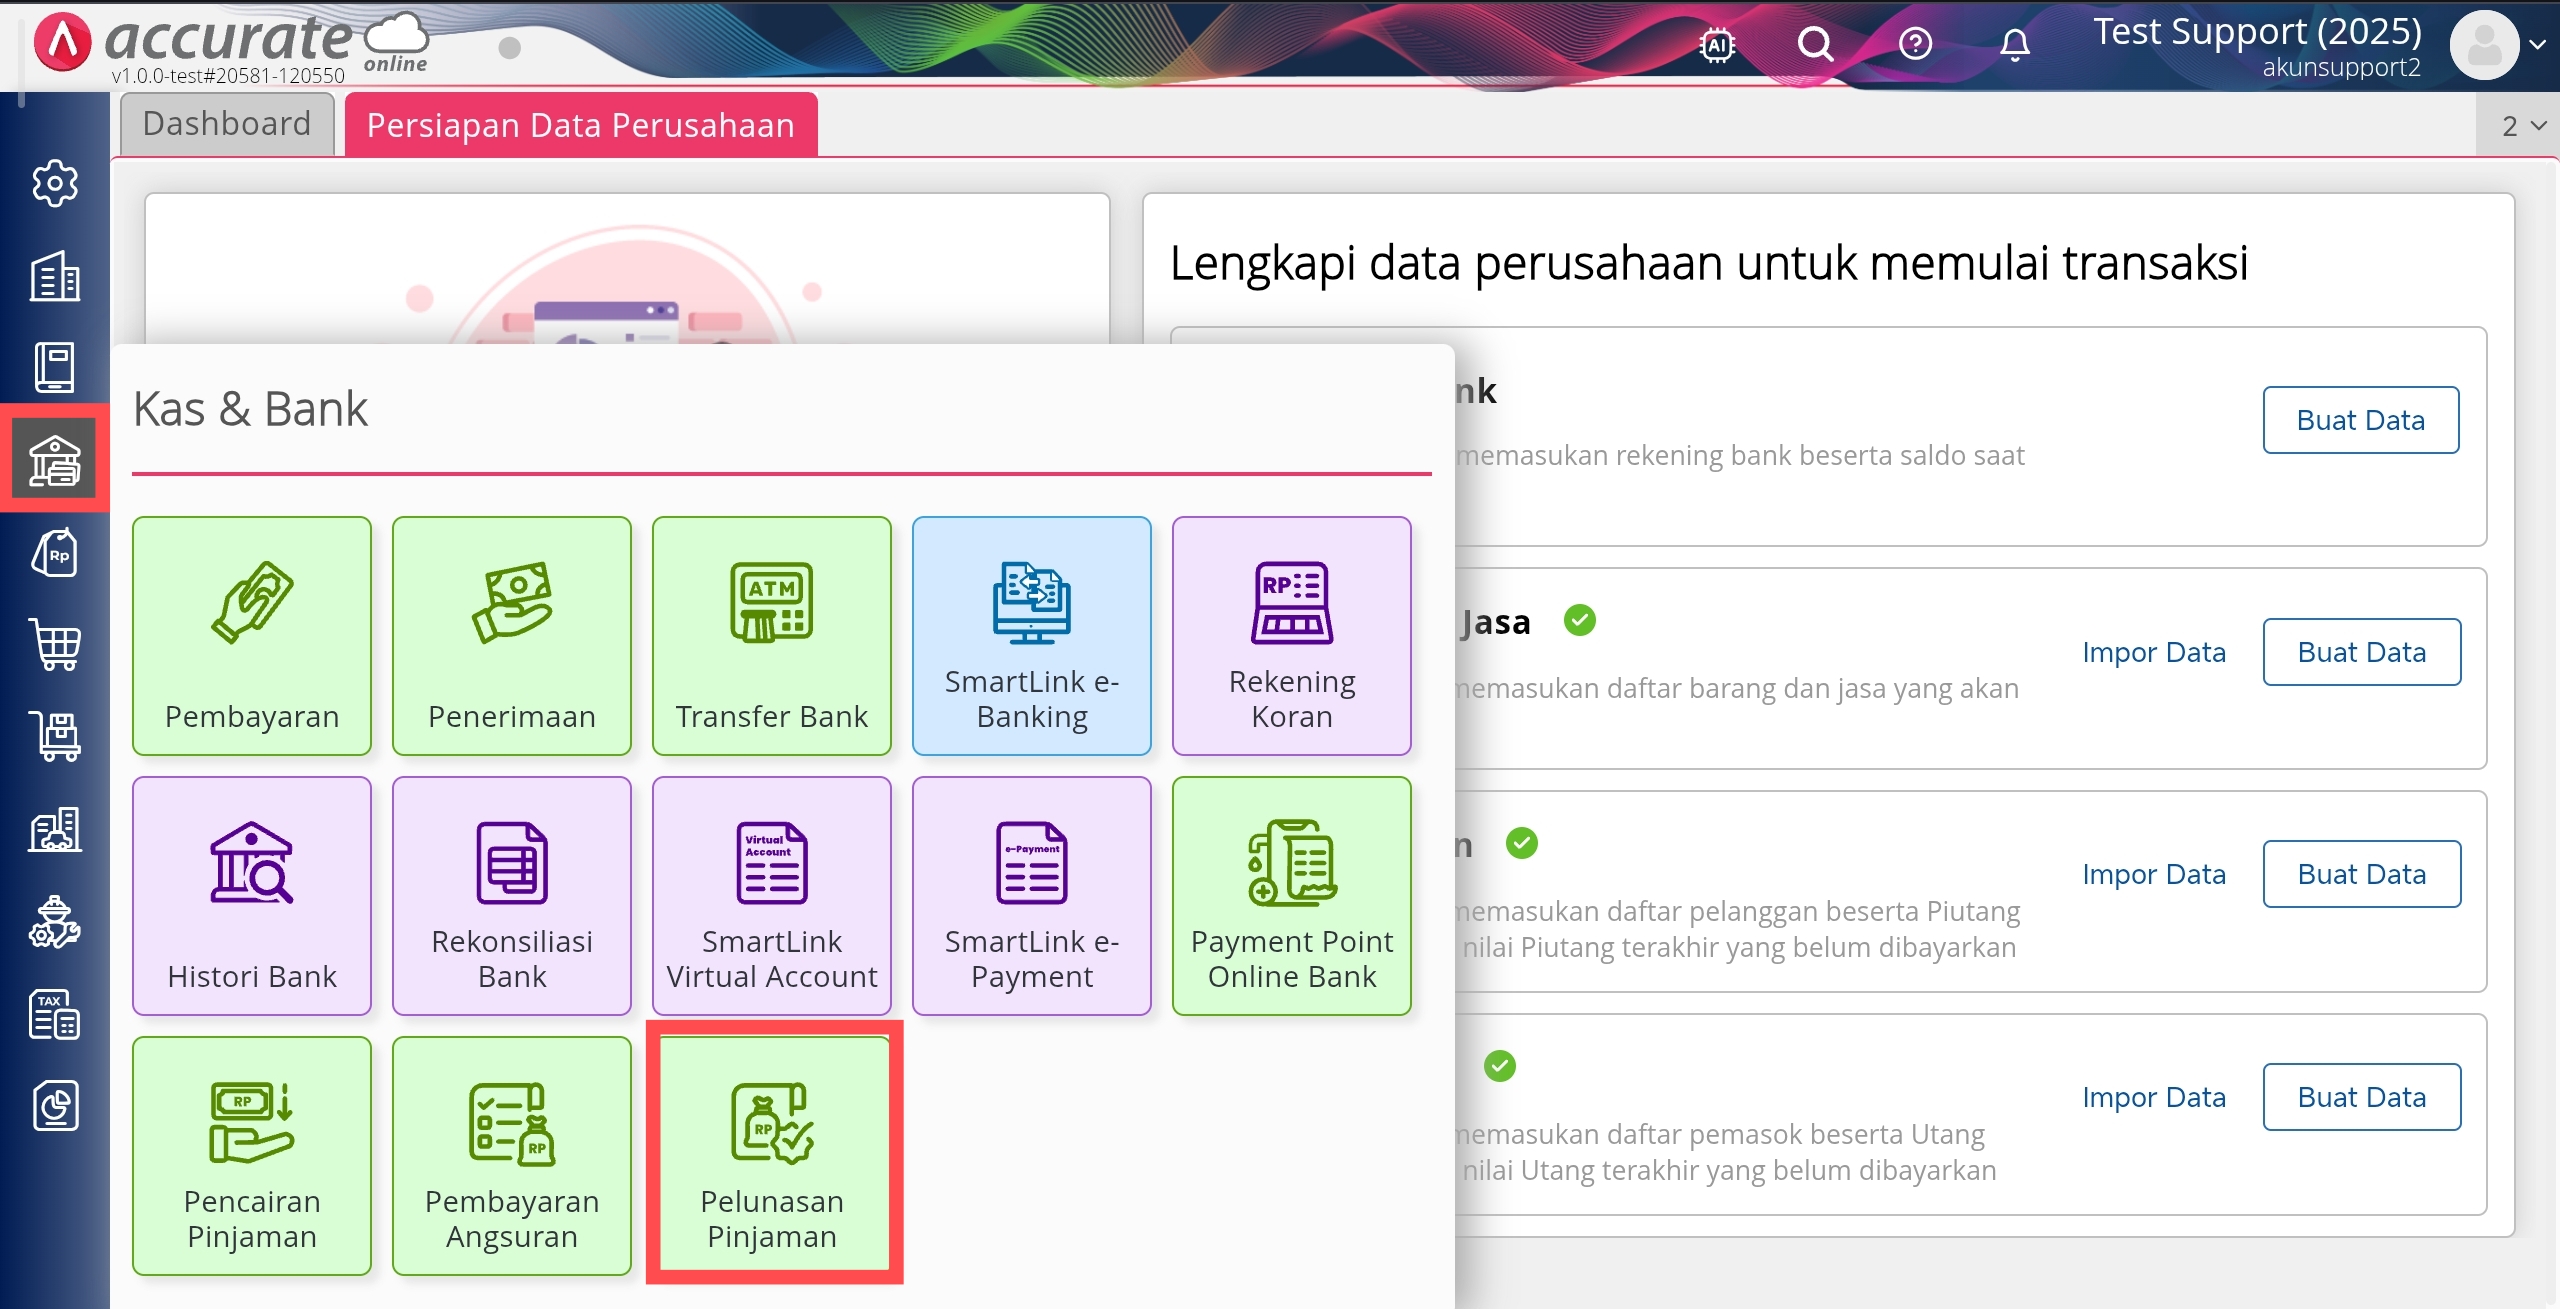Expand the open tabs counter dropdown
2560x1309 pixels.
[x=2523, y=126]
